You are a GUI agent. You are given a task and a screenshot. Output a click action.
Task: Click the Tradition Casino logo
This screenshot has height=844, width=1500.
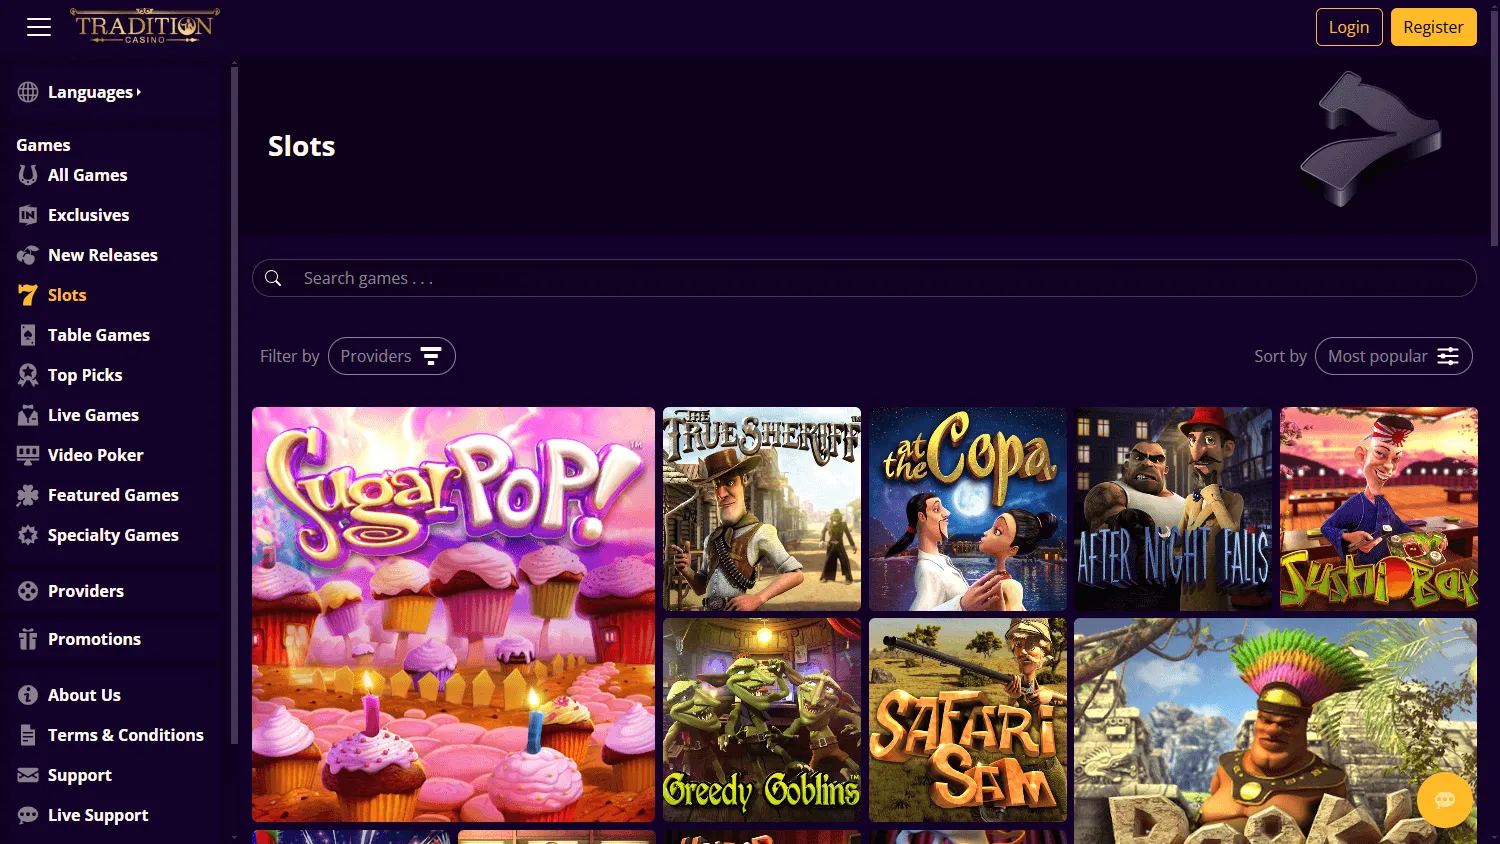[145, 26]
